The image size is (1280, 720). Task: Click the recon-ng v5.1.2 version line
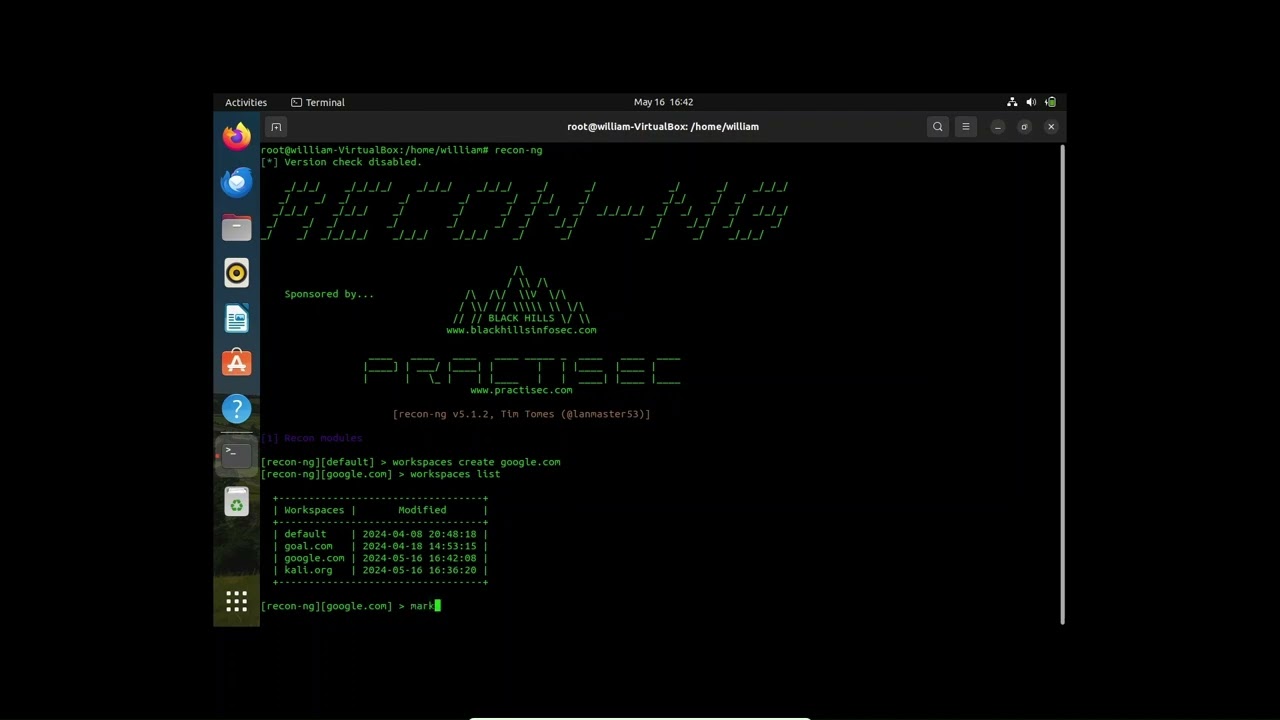pos(521,414)
